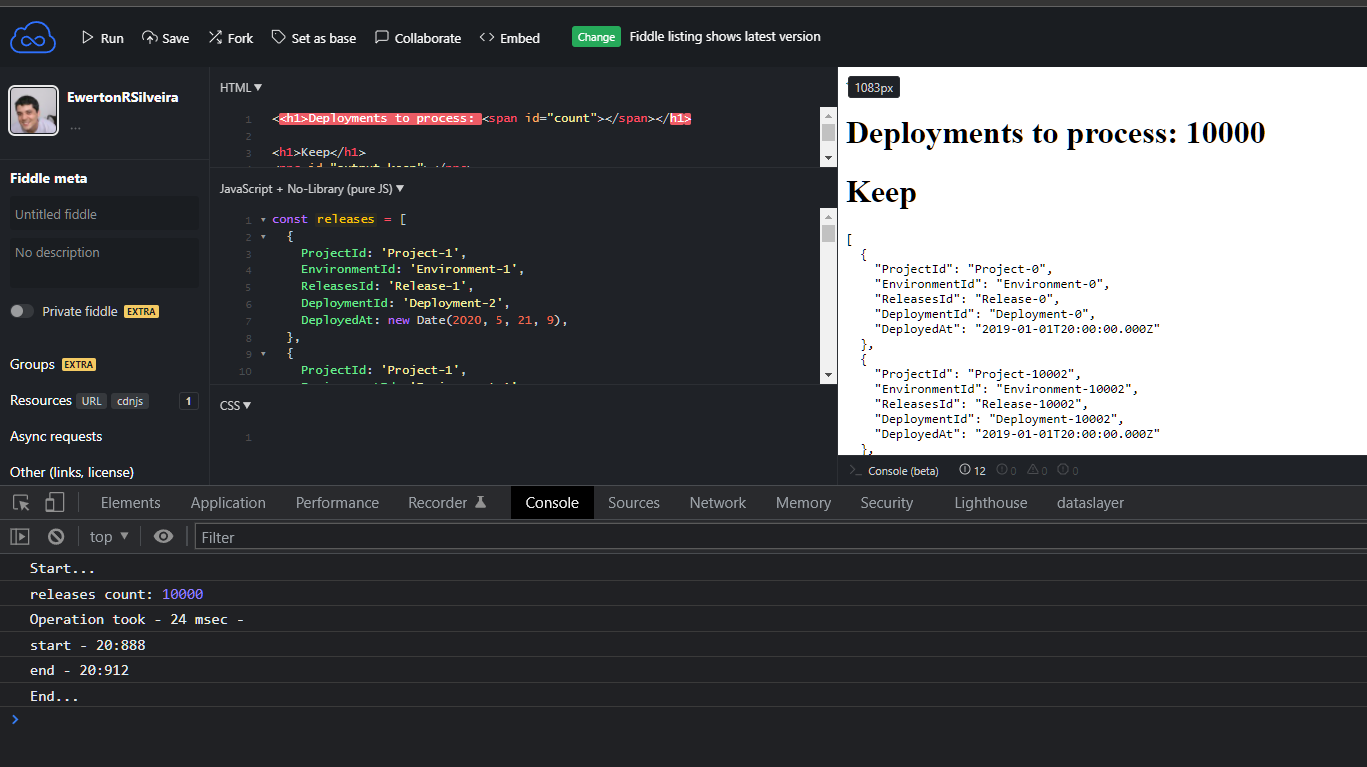Save the fiddle
This screenshot has height=767, width=1367.
coord(165,38)
